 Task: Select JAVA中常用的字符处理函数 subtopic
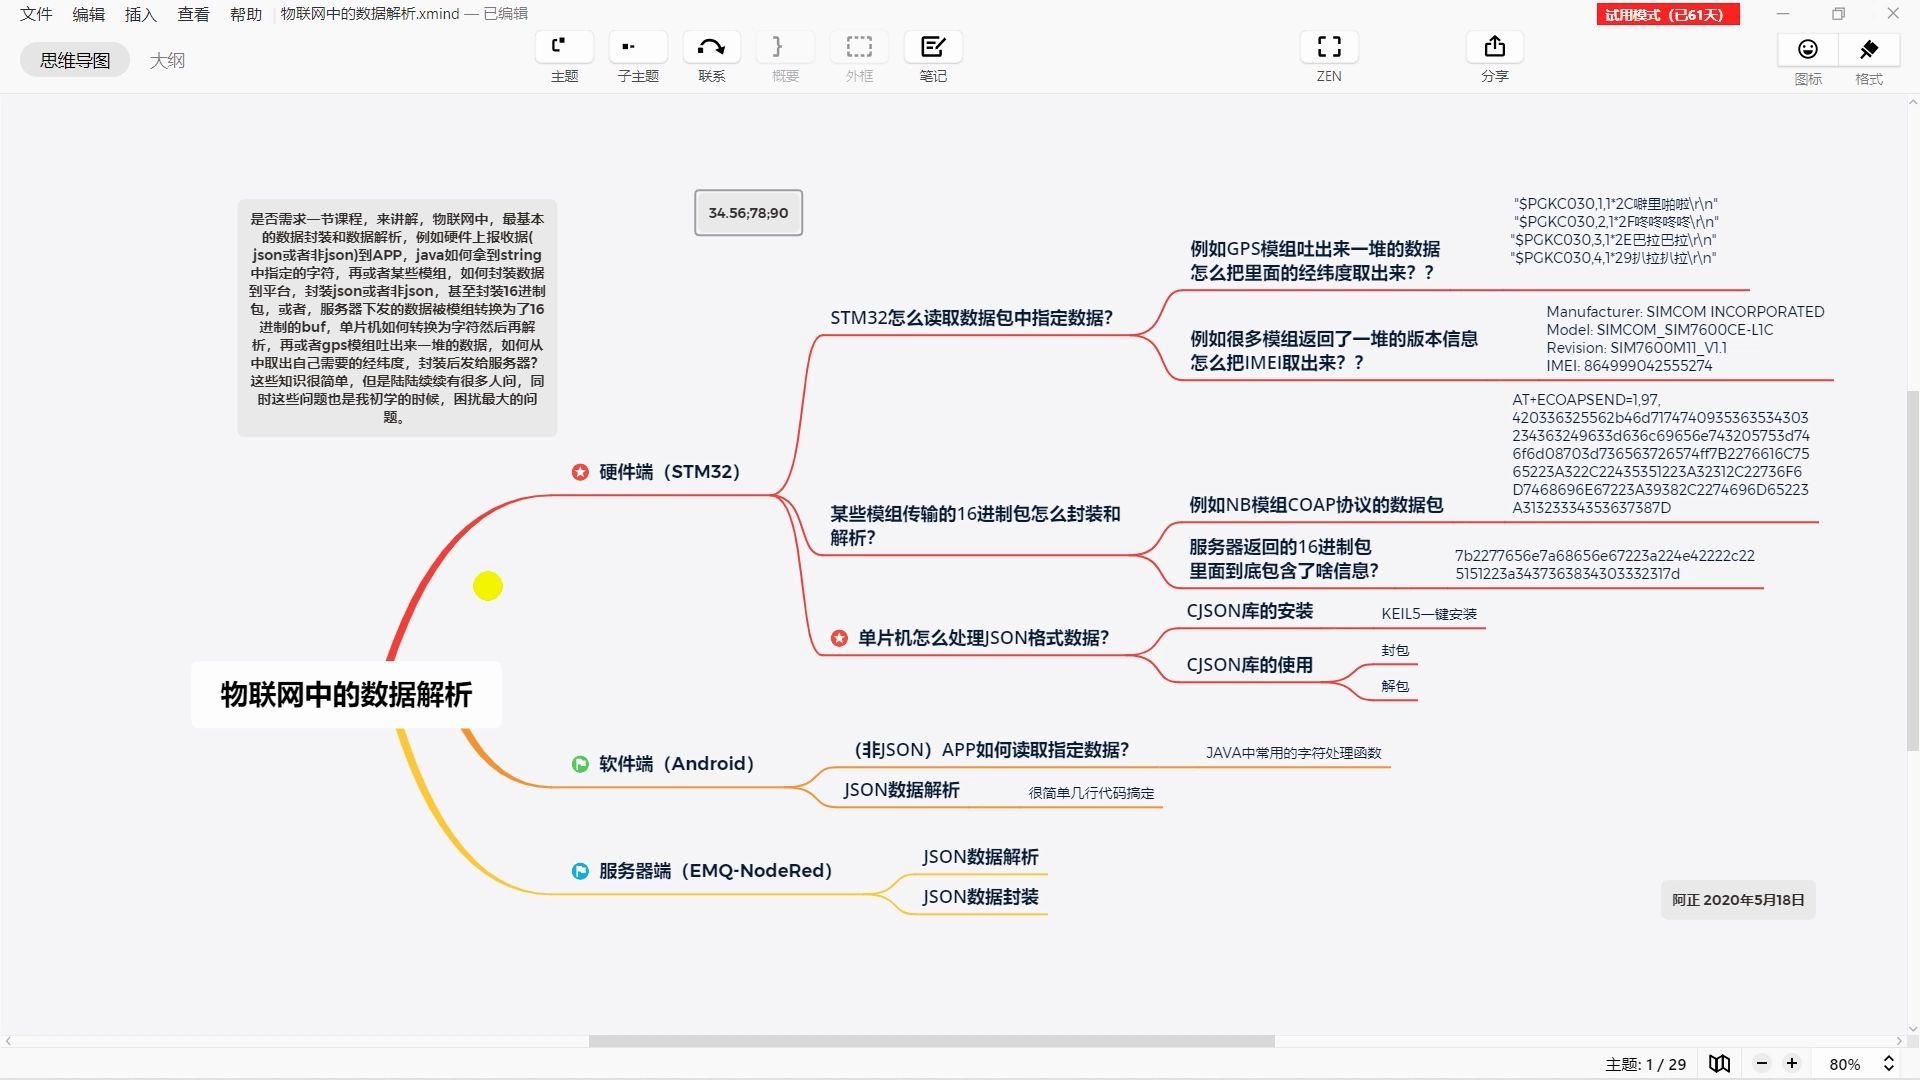coord(1293,753)
